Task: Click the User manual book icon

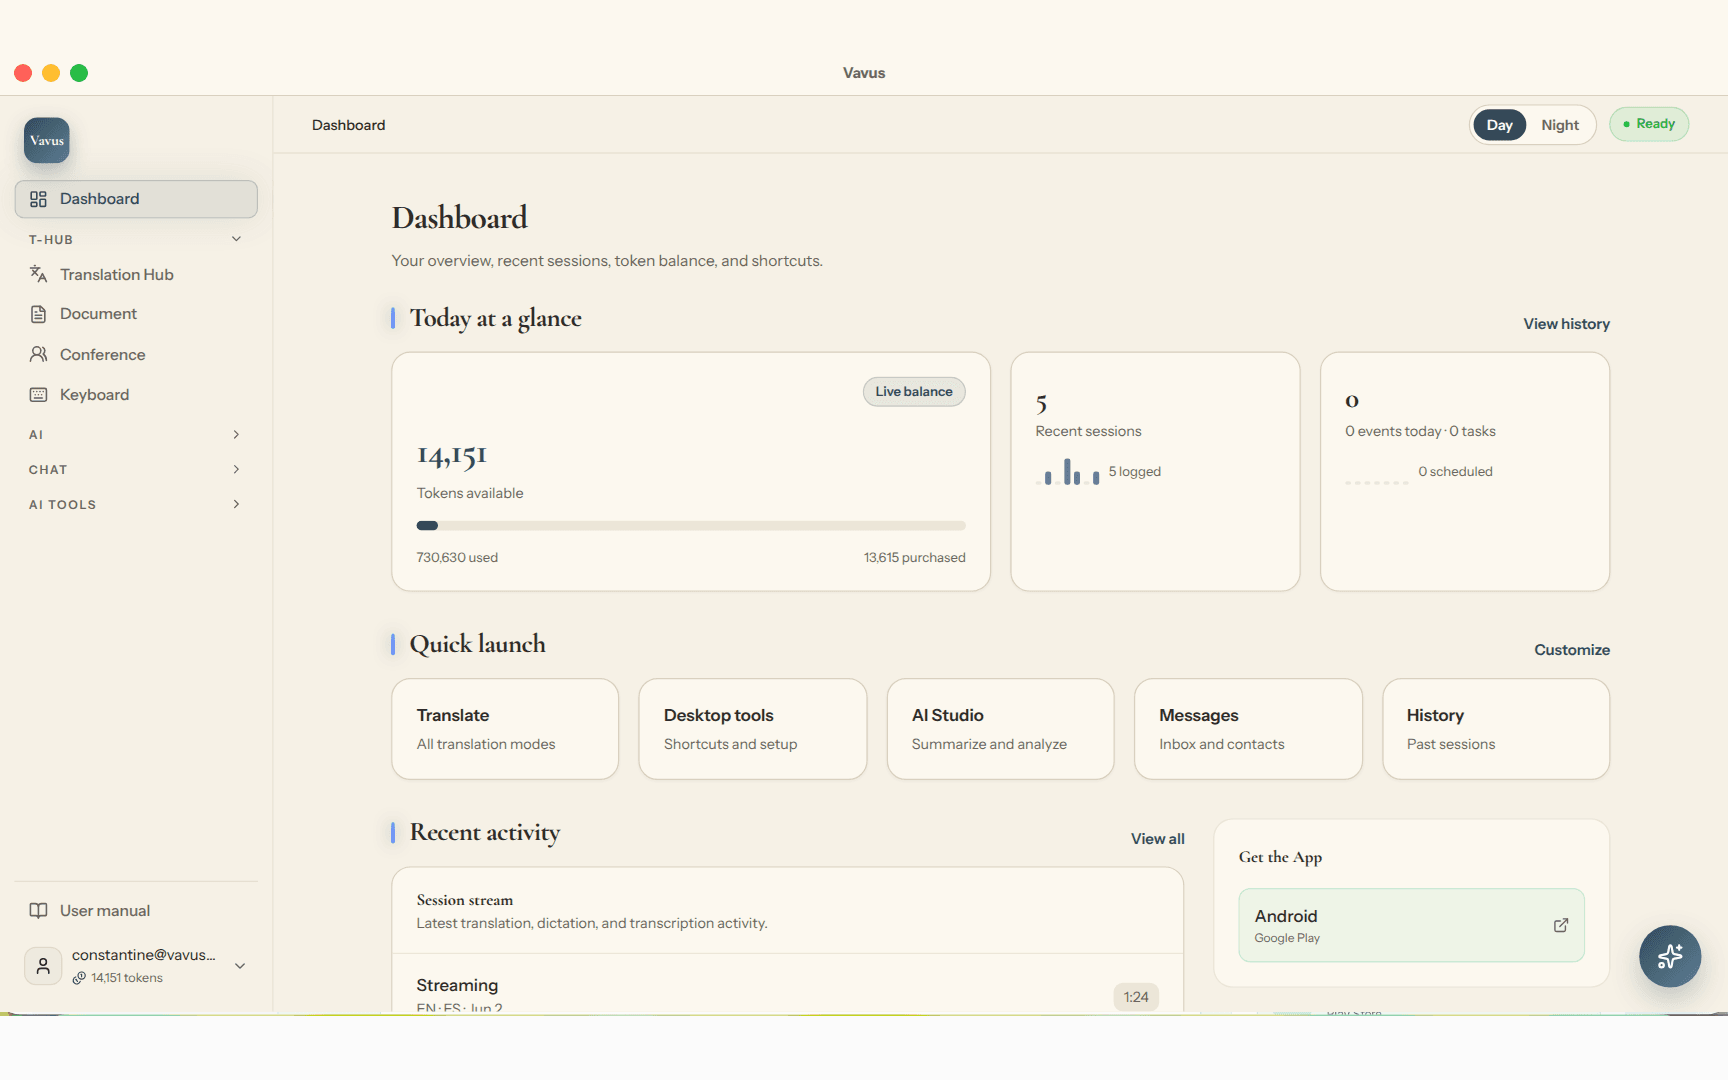Action: click(38, 911)
